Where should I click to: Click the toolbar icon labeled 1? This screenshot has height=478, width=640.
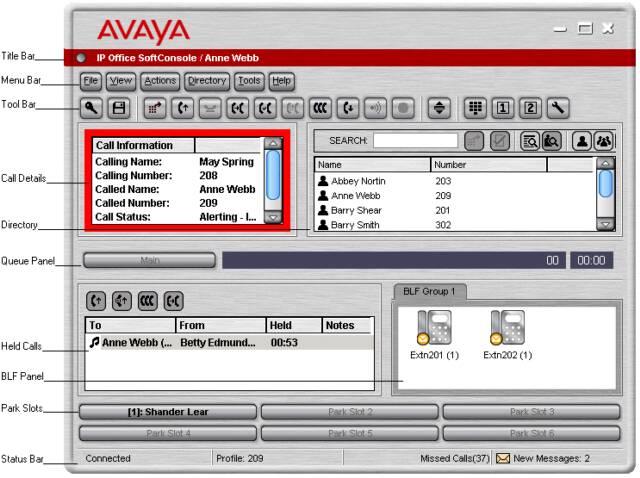click(x=503, y=109)
